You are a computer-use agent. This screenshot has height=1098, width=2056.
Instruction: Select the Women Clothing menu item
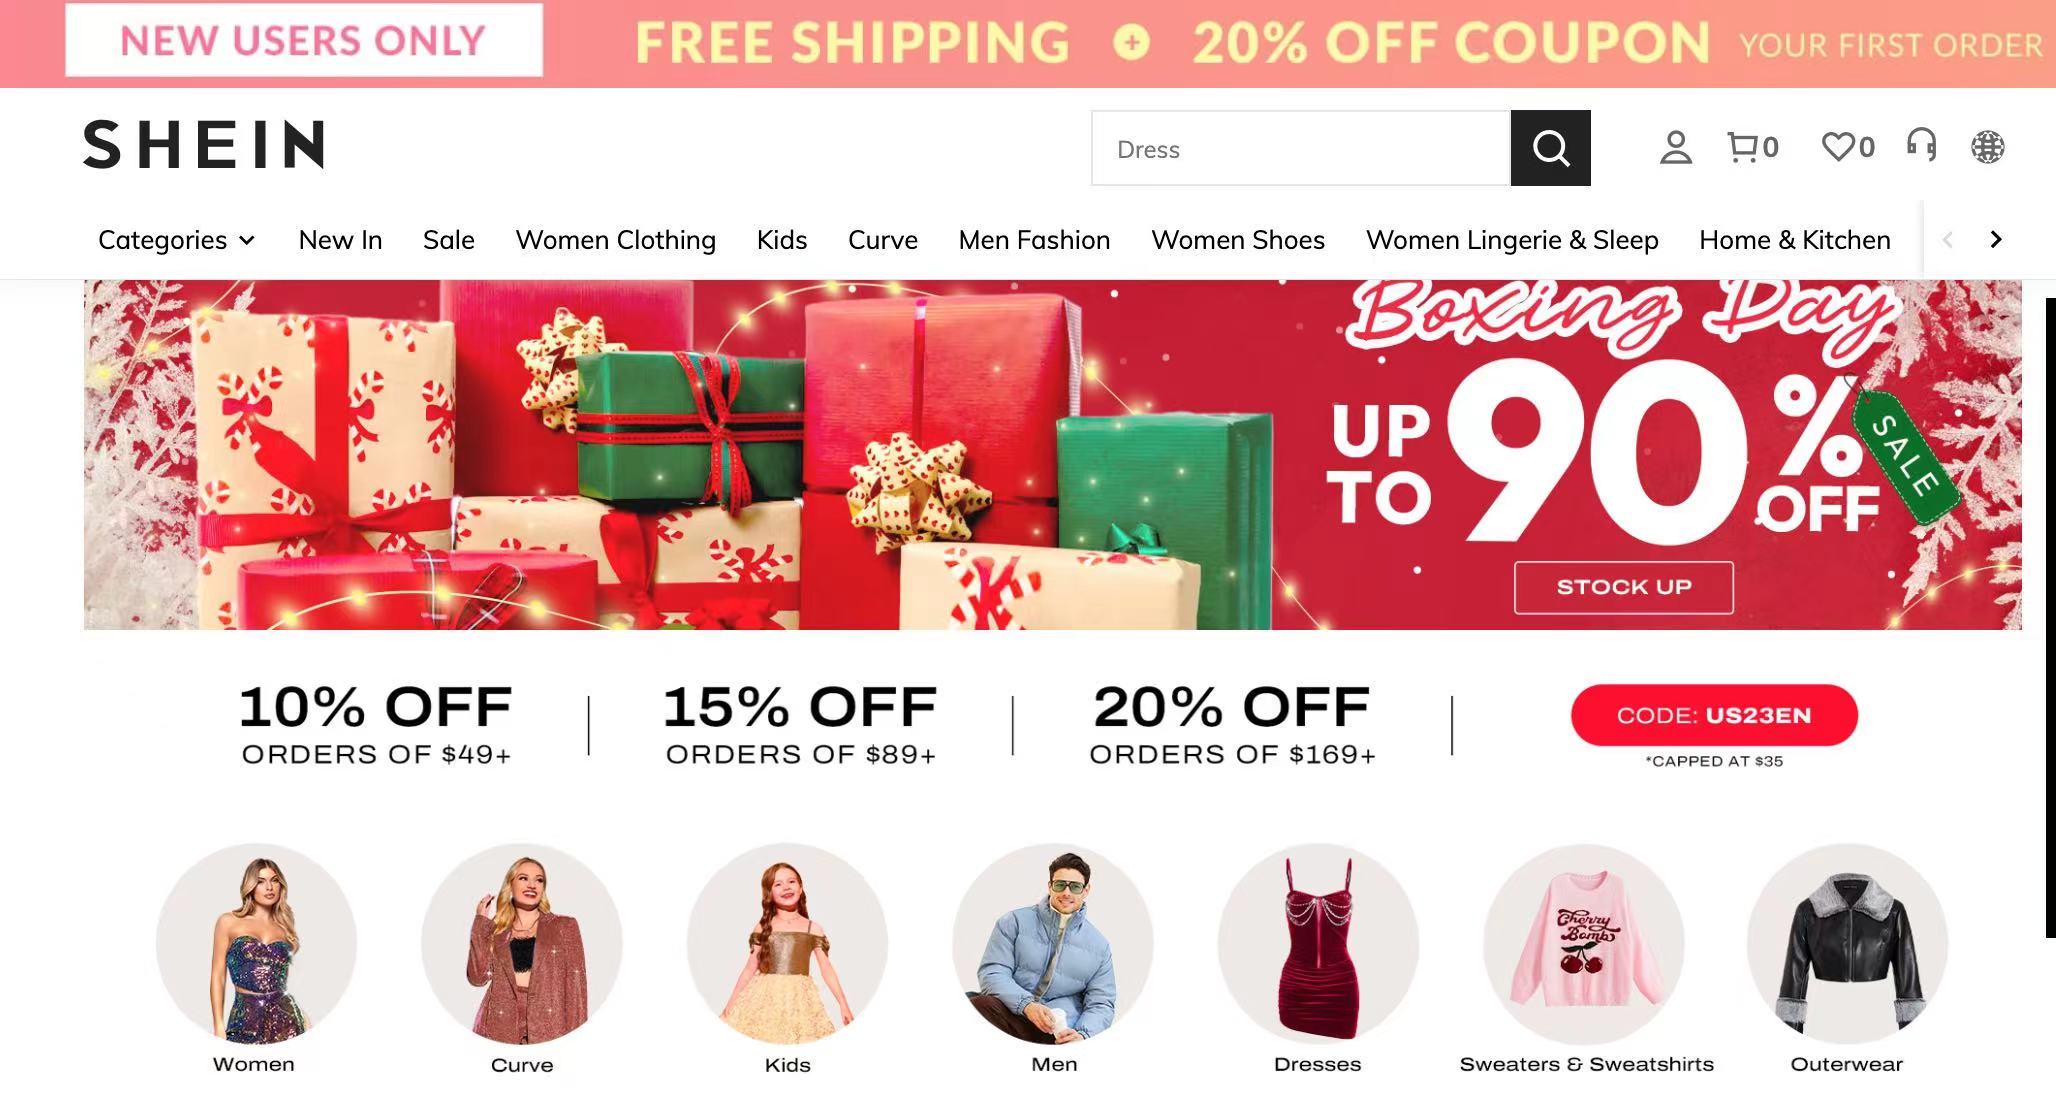click(615, 240)
